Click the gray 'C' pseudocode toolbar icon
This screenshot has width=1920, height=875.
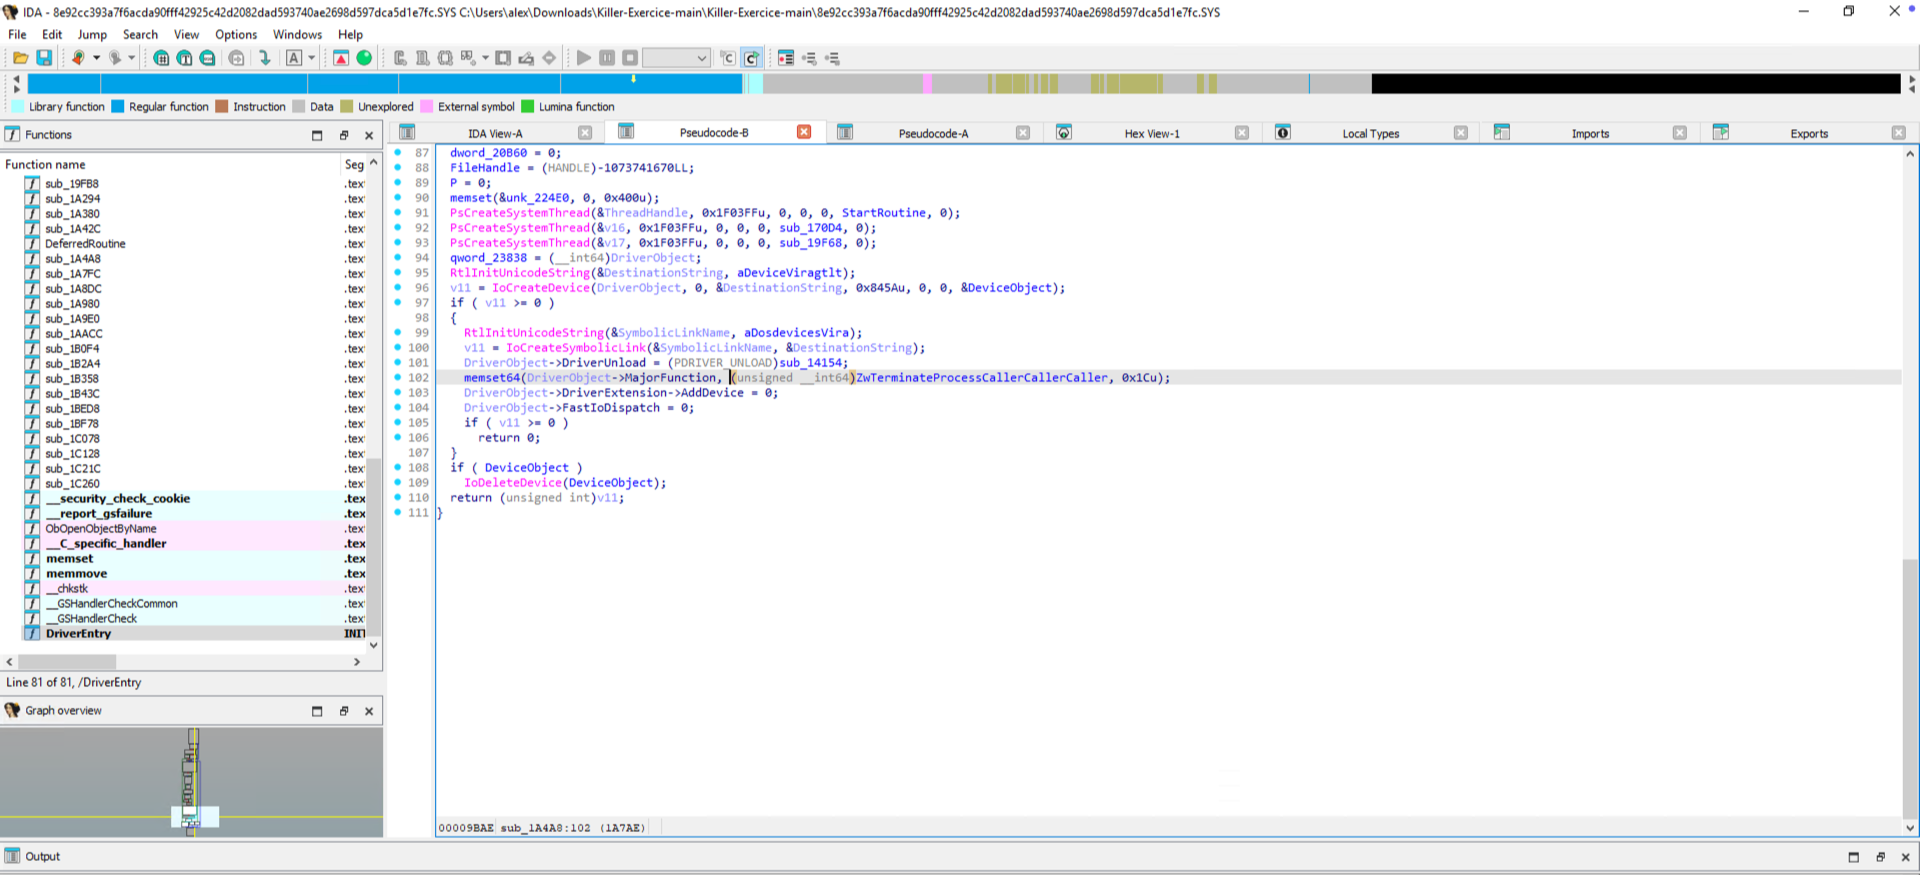[x=728, y=58]
